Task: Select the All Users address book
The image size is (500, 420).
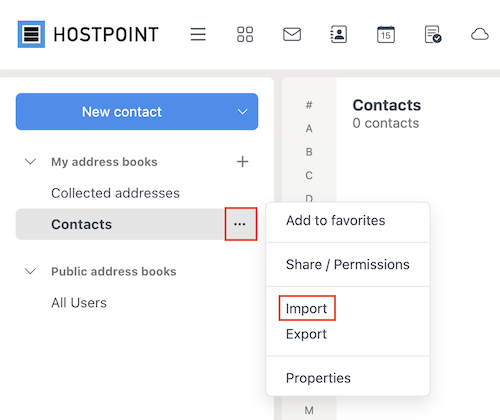Action: [79, 303]
